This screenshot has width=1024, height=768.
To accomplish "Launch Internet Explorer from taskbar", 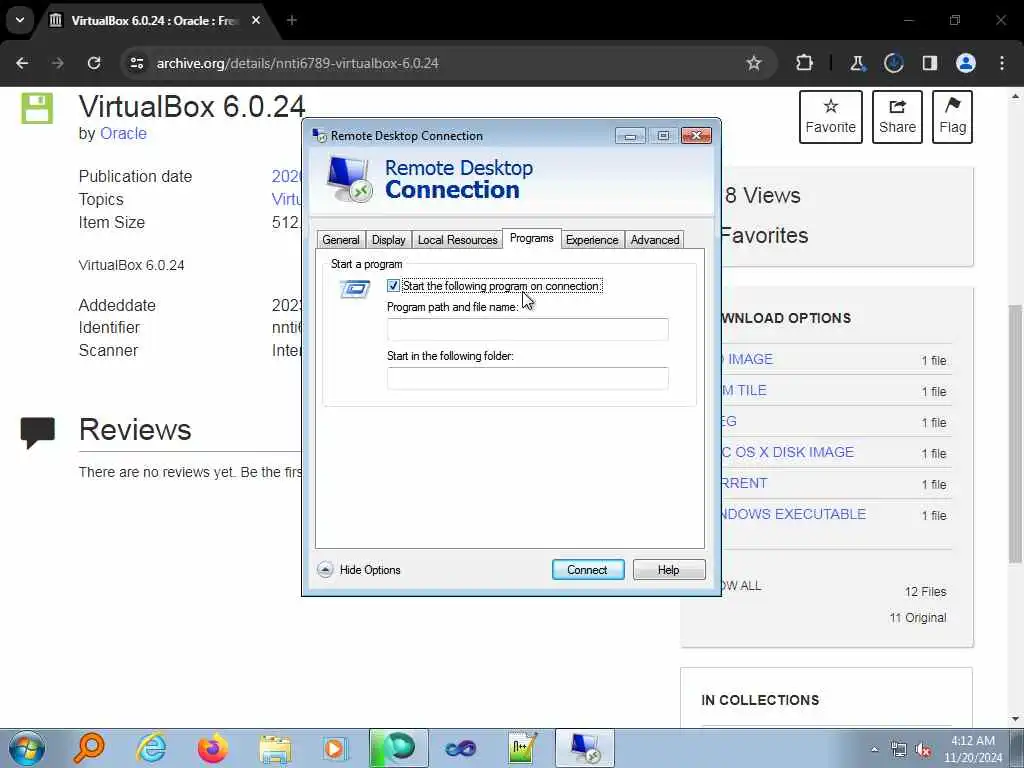I will [151, 748].
